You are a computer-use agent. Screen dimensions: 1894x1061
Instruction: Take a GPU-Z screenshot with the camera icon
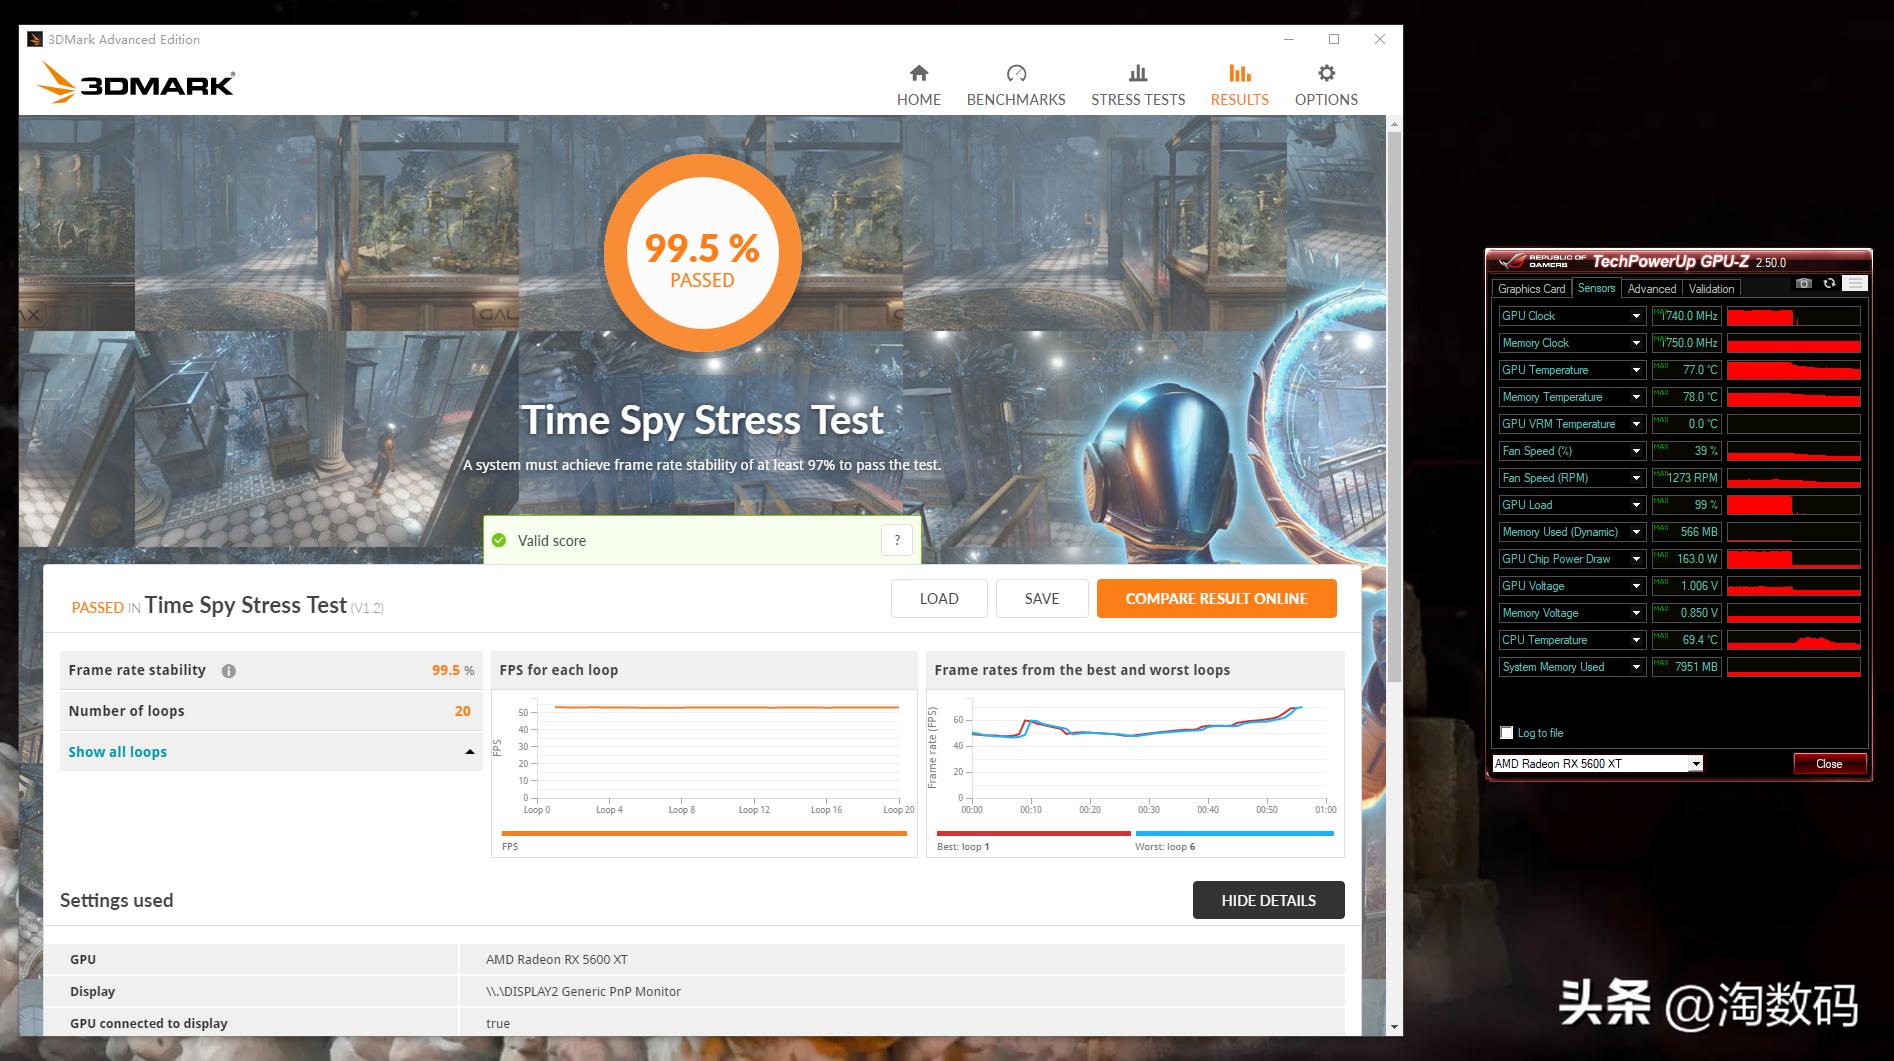tap(1803, 284)
